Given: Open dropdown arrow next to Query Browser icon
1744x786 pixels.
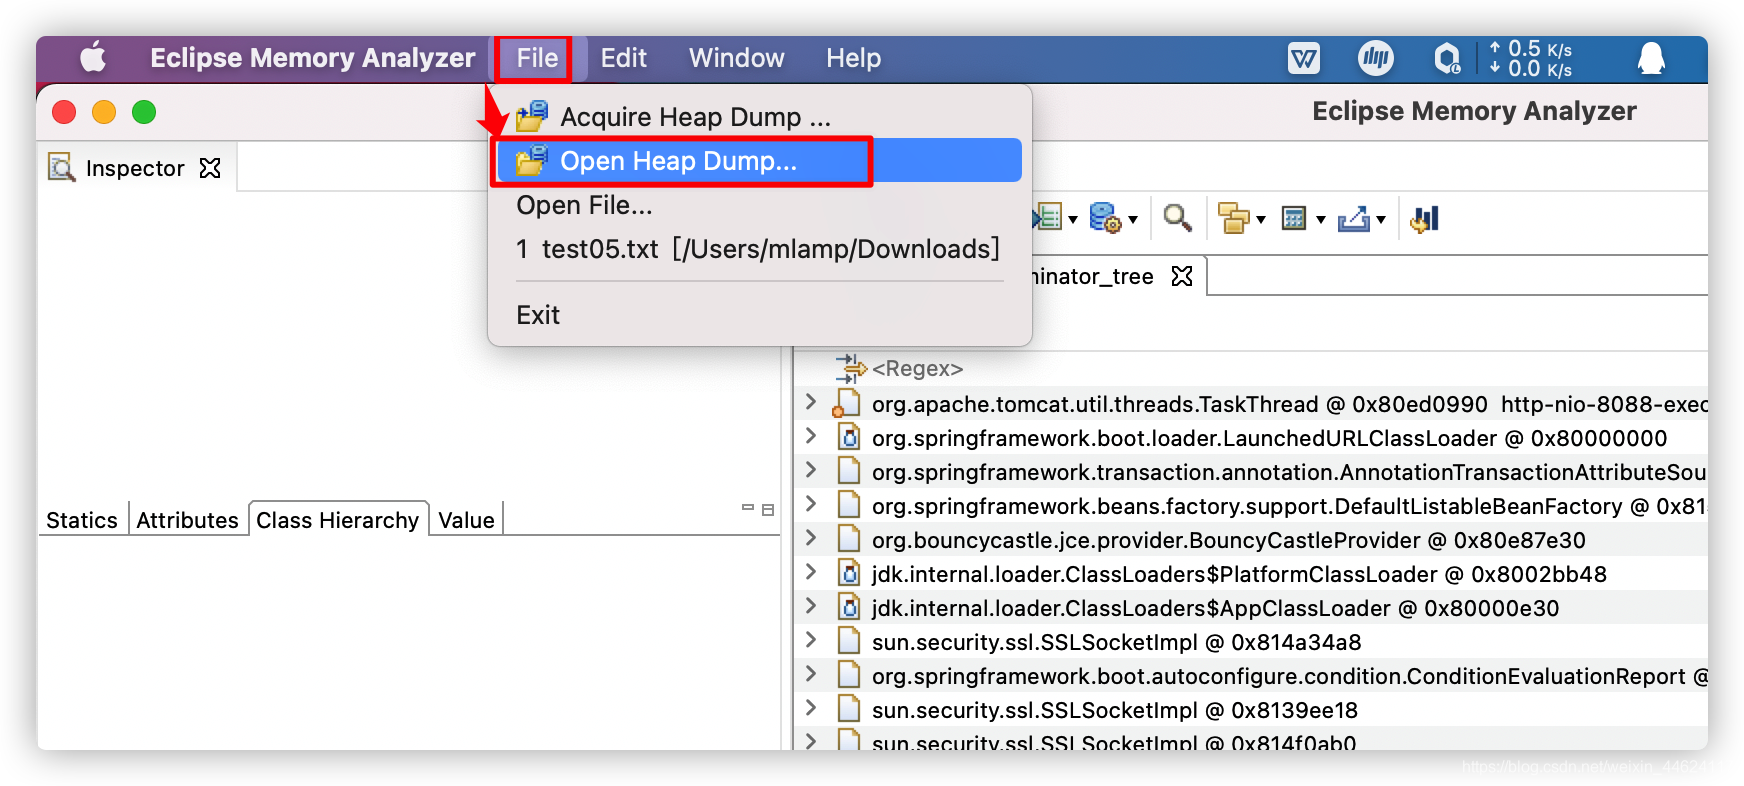Looking at the screenshot, I should [1133, 220].
